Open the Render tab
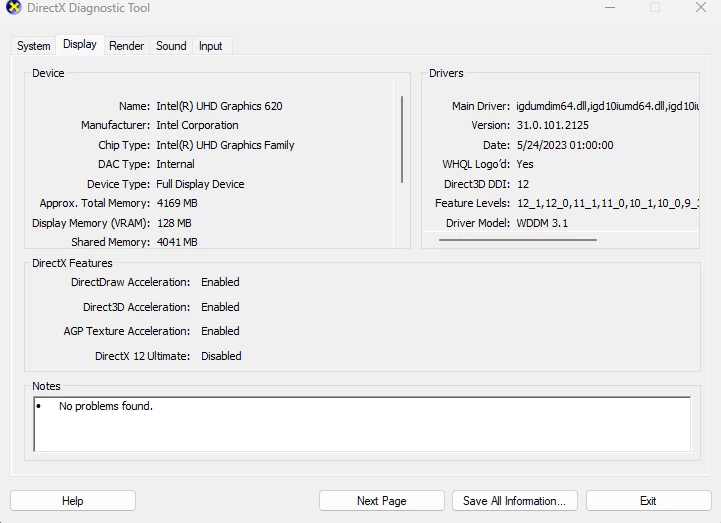 (x=126, y=46)
